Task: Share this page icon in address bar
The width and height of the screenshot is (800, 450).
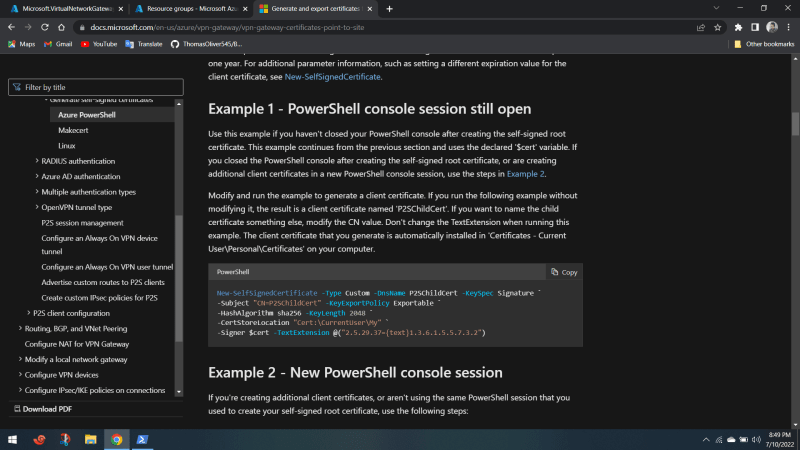Action: click(x=701, y=28)
